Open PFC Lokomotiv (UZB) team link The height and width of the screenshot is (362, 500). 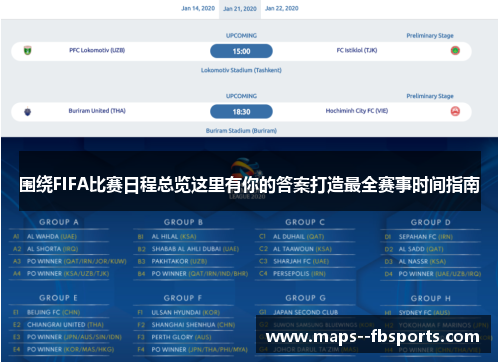coord(97,50)
